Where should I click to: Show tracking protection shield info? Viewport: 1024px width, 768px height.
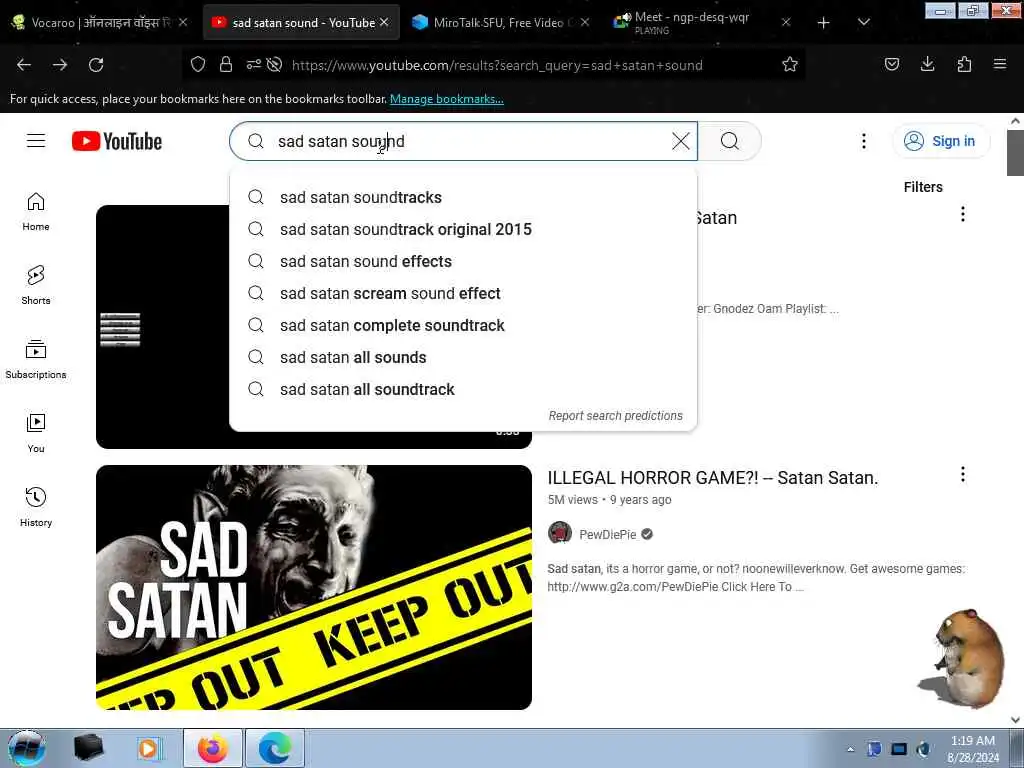pos(198,64)
